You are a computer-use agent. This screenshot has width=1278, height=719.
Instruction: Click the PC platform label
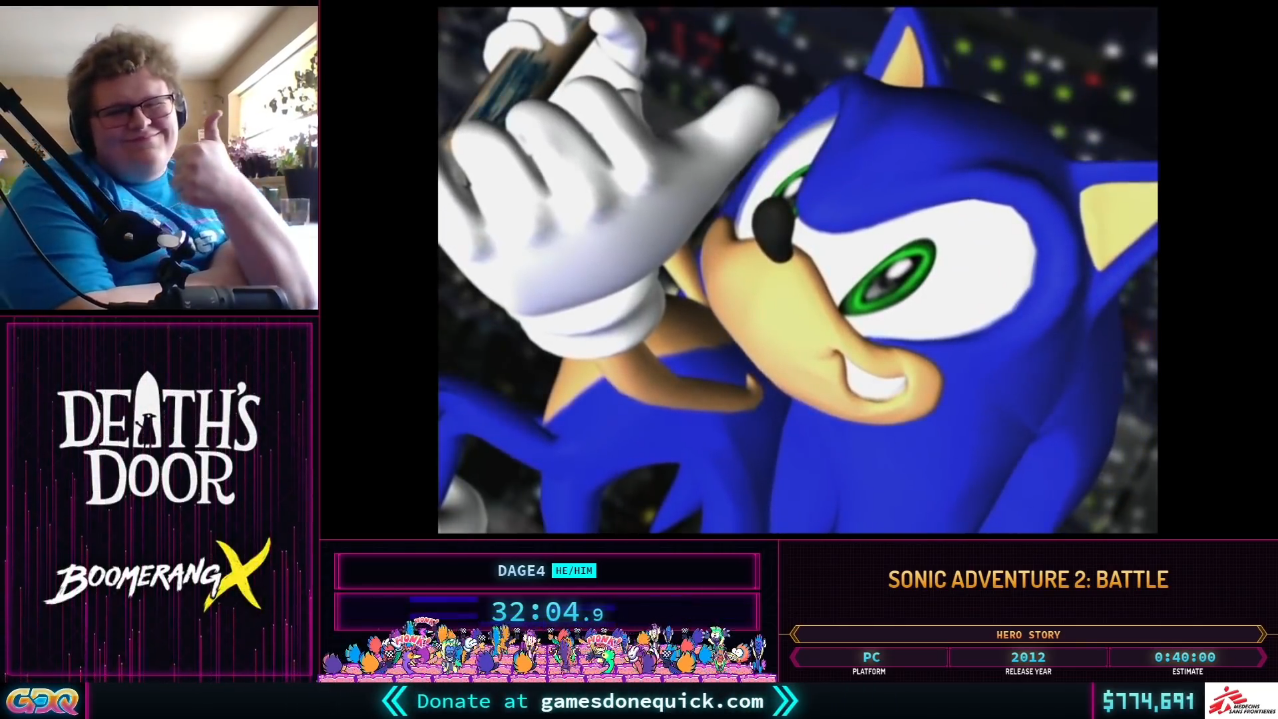(x=871, y=657)
